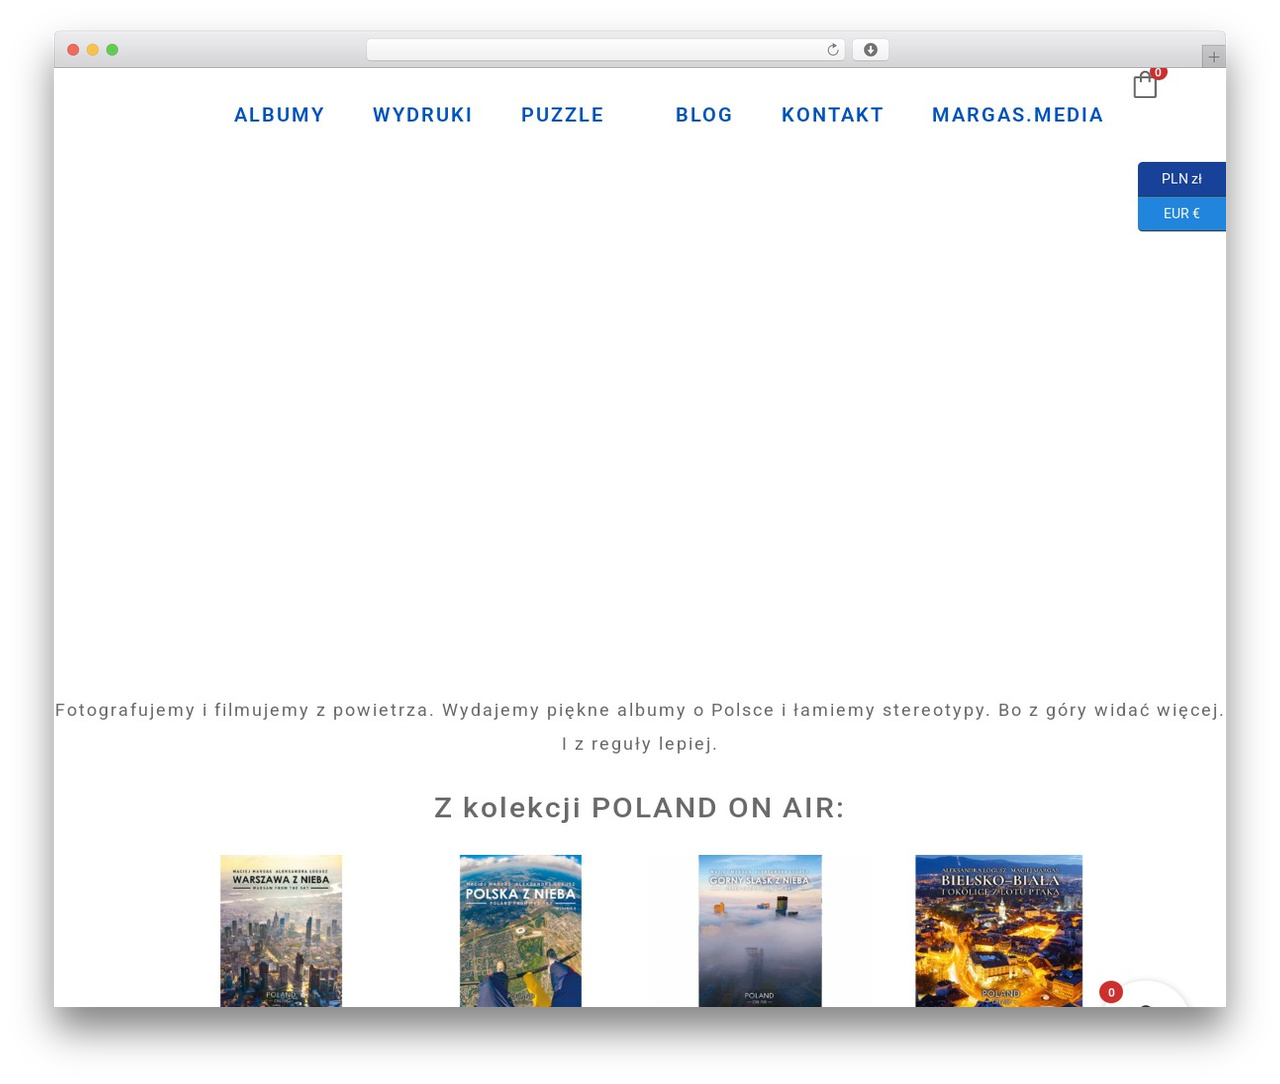1280x1084 pixels.
Task: Focus the browser address bar
Action: click(x=605, y=50)
